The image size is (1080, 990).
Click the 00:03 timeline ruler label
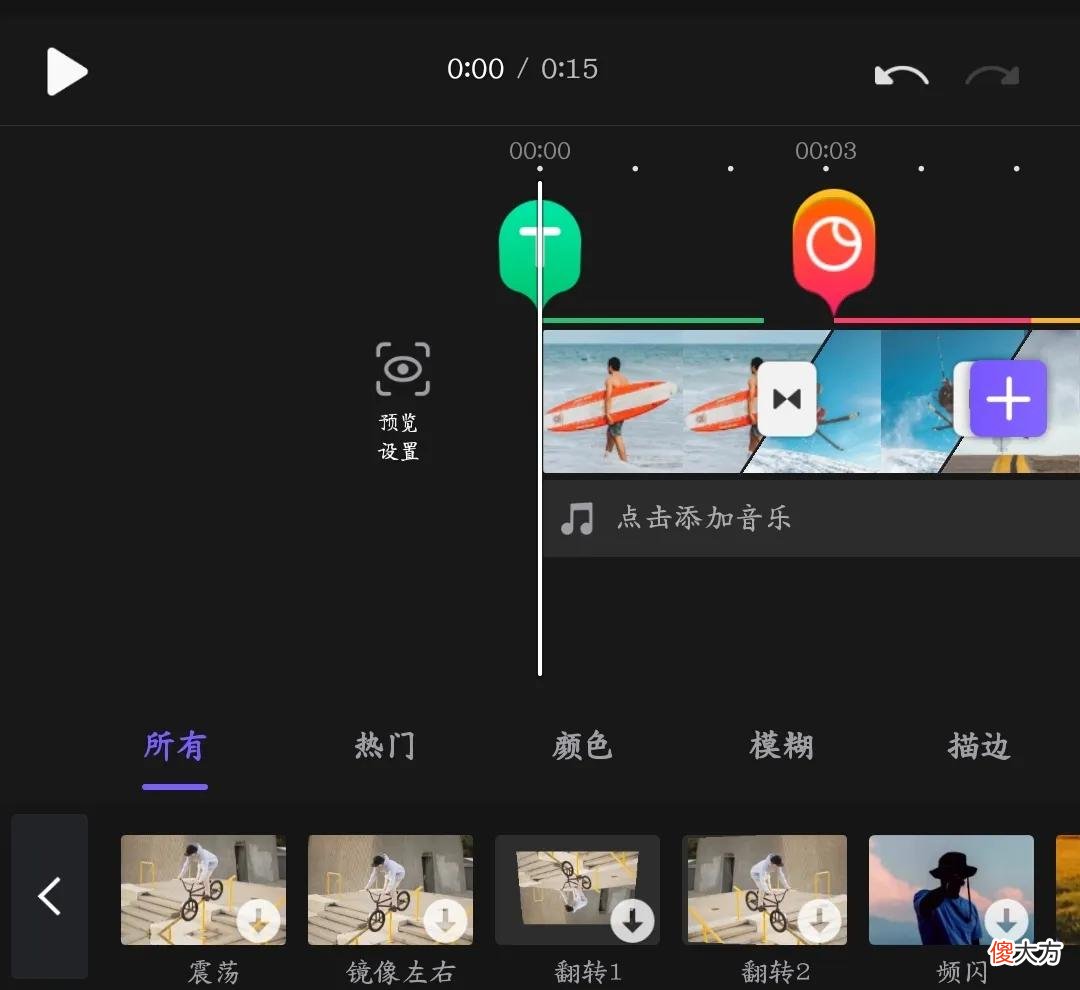826,150
